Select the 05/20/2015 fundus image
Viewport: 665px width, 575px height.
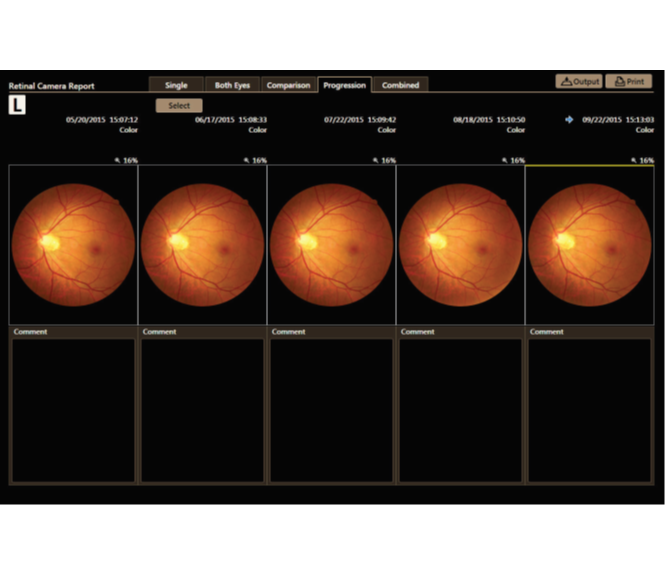pyautogui.click(x=73, y=245)
